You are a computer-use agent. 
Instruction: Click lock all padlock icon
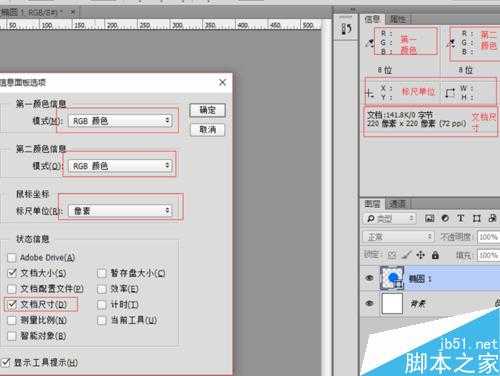coord(435,255)
